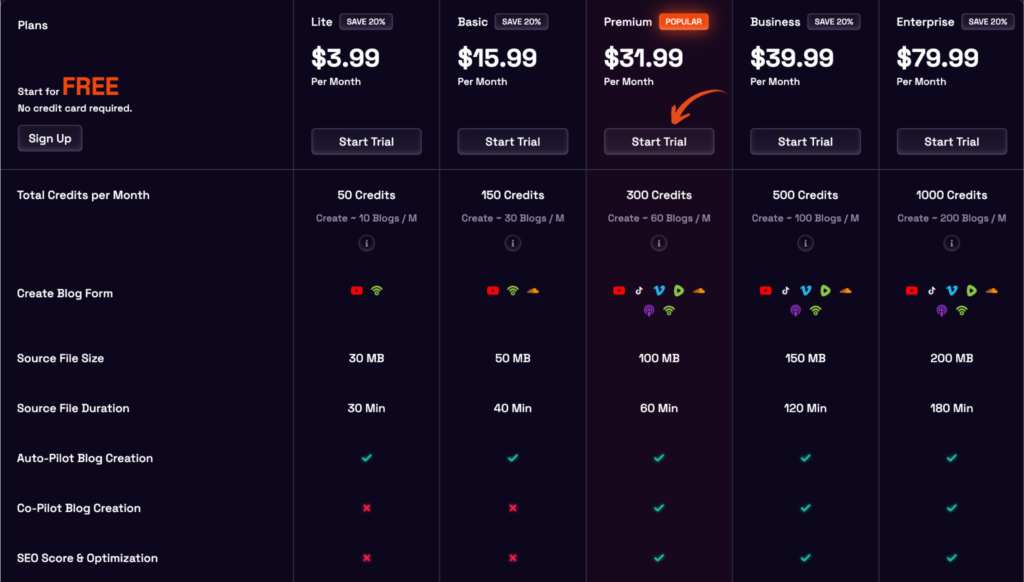Click the Rumble icon in Enterprise column

pos(972,291)
